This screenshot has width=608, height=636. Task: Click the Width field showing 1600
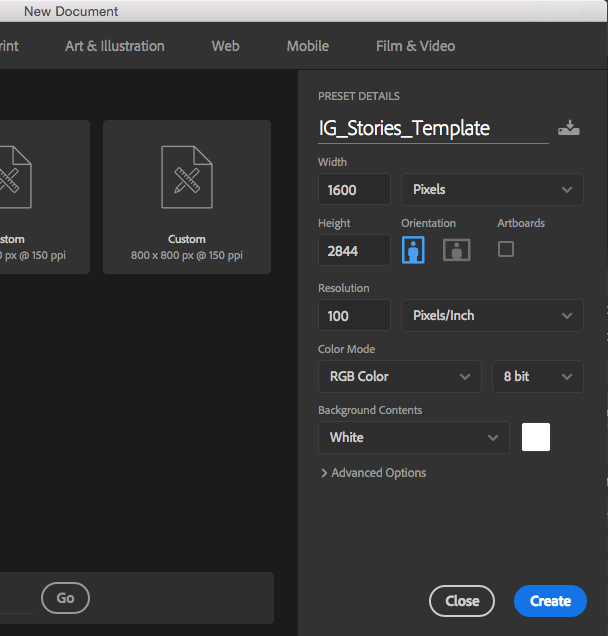(x=354, y=189)
